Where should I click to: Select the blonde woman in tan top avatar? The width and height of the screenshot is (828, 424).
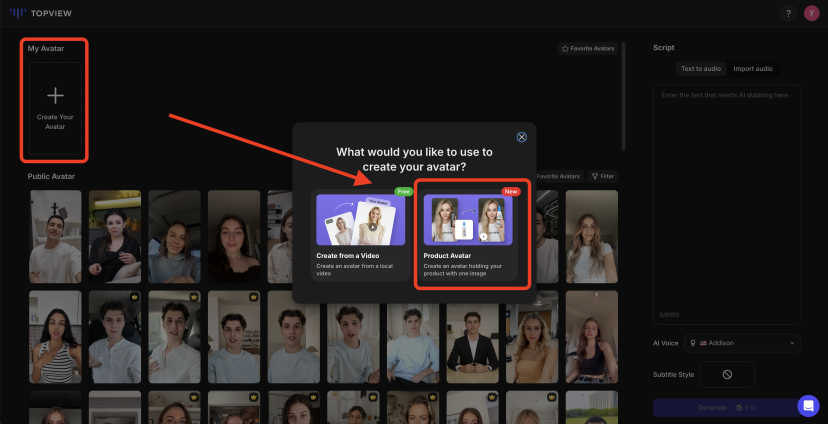pyautogui.click(x=532, y=337)
